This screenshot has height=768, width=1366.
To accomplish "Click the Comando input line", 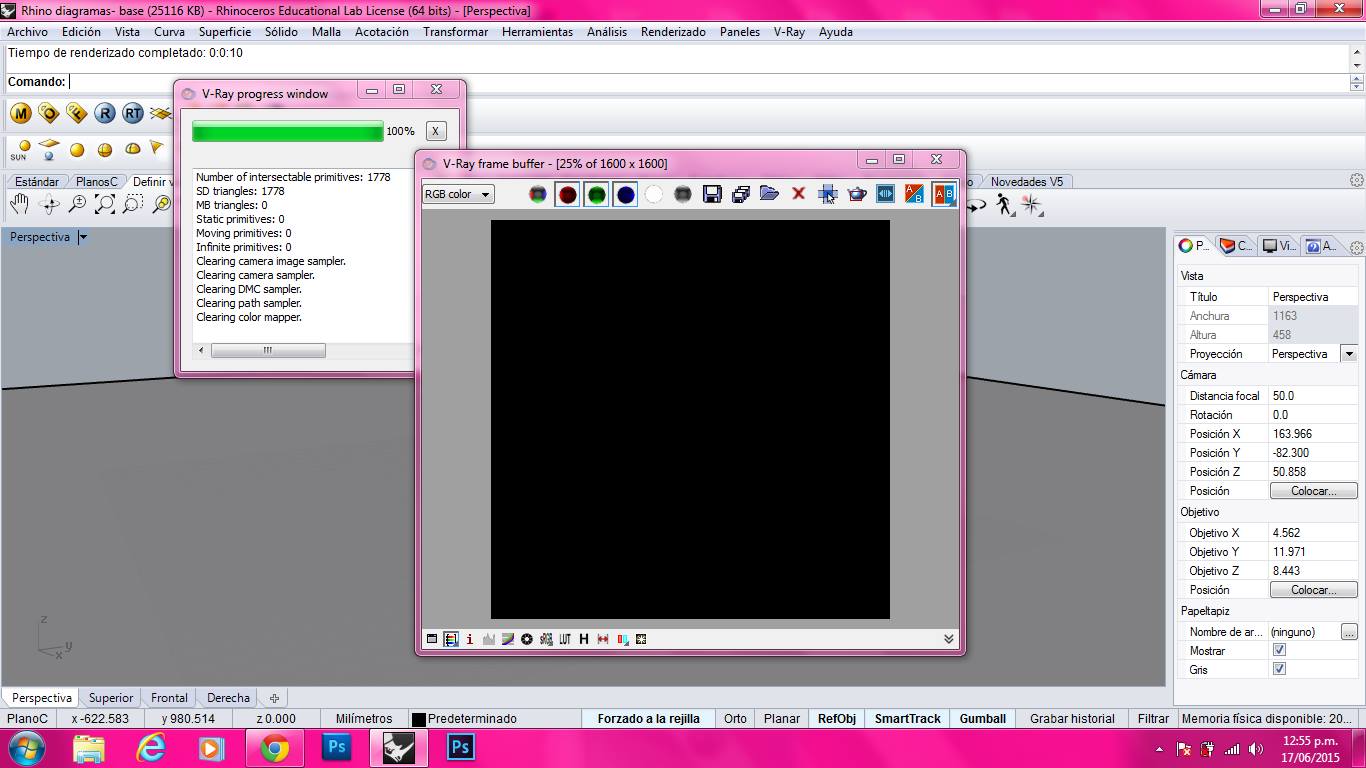I will 709,82.
